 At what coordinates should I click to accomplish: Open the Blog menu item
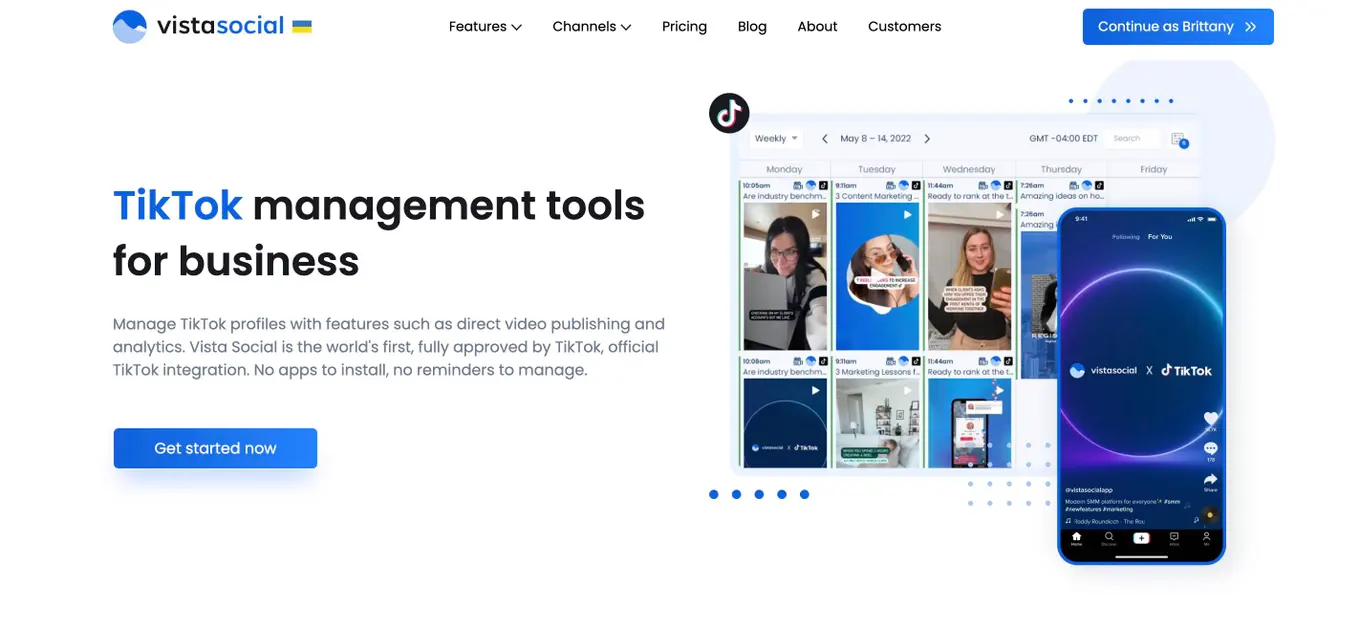tap(752, 27)
